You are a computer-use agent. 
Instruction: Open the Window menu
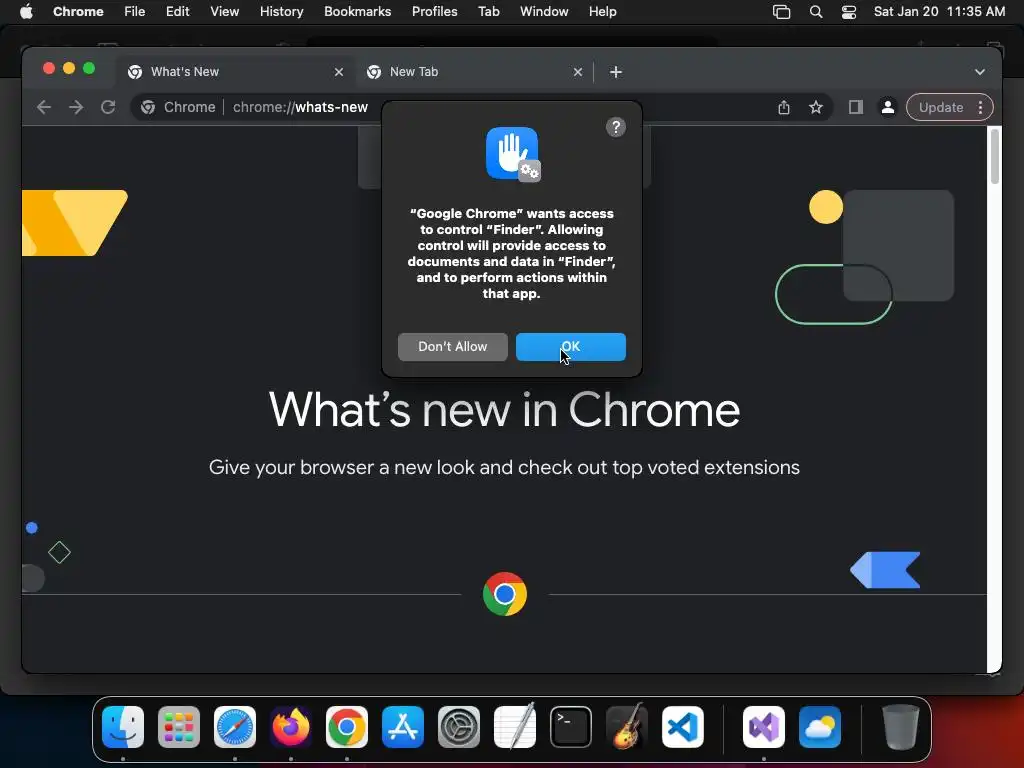click(544, 12)
